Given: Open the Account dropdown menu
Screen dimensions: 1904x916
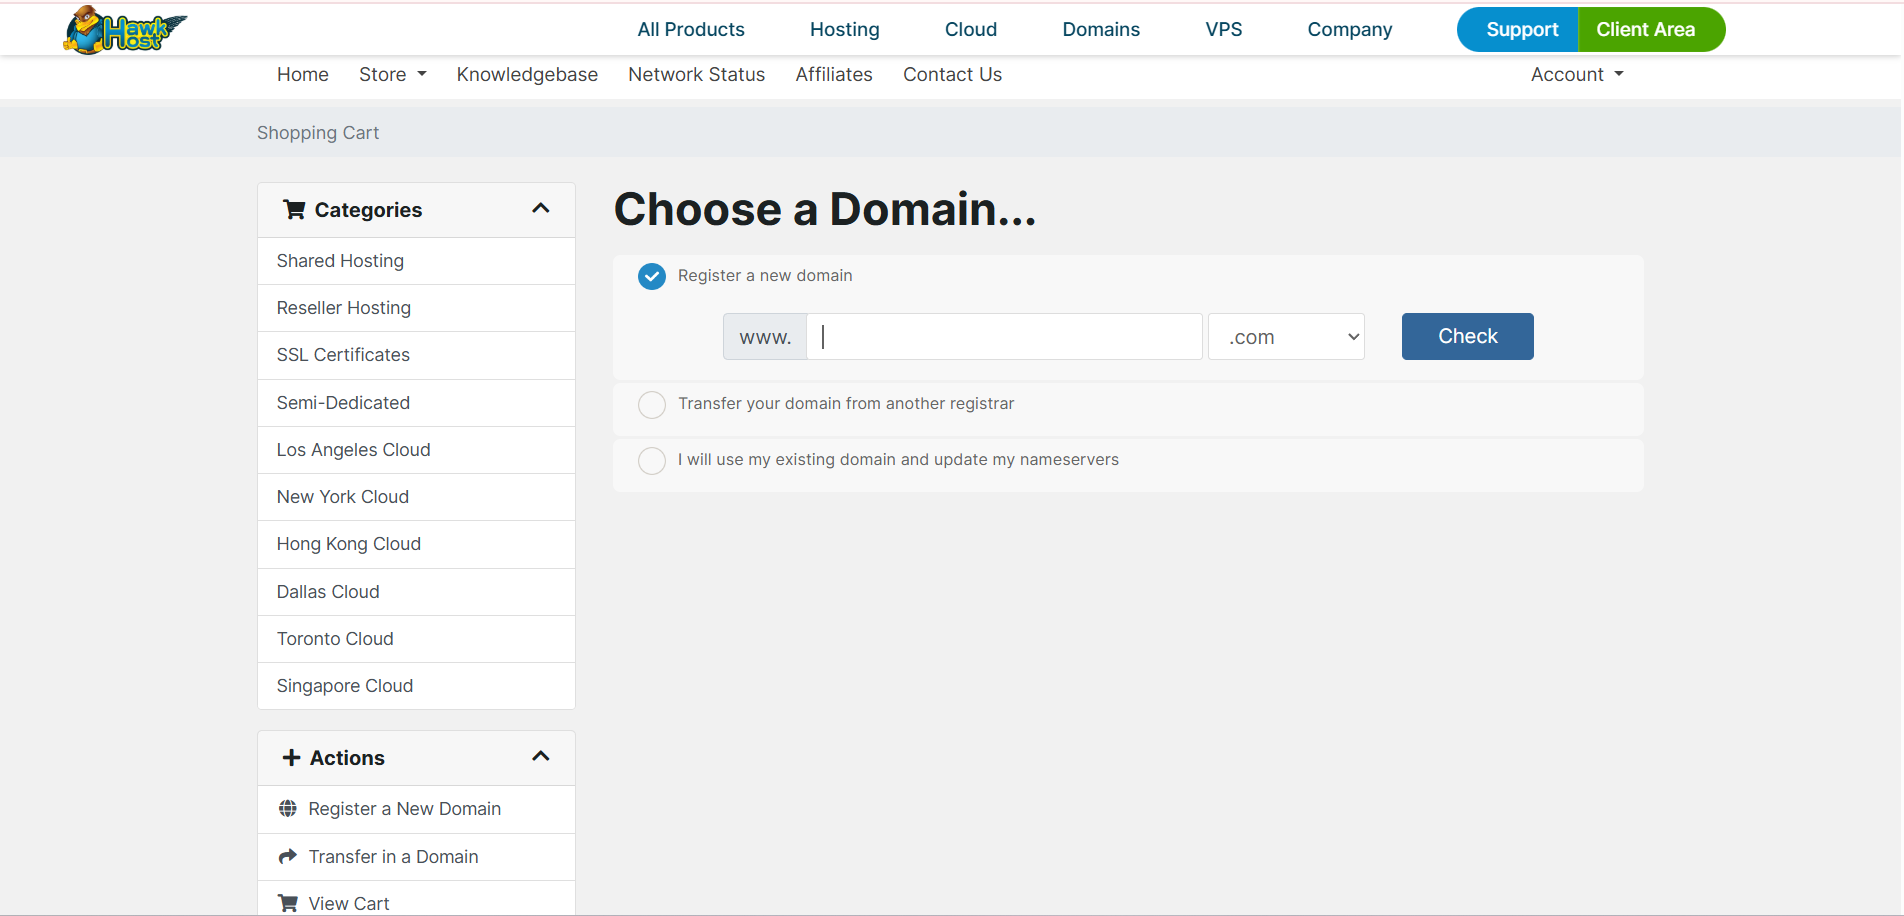Looking at the screenshot, I should 1576,75.
